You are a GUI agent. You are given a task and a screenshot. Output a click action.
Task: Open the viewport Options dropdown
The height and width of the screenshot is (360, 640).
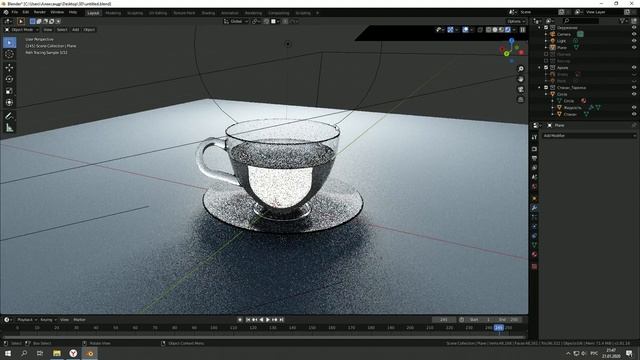[x=516, y=21]
